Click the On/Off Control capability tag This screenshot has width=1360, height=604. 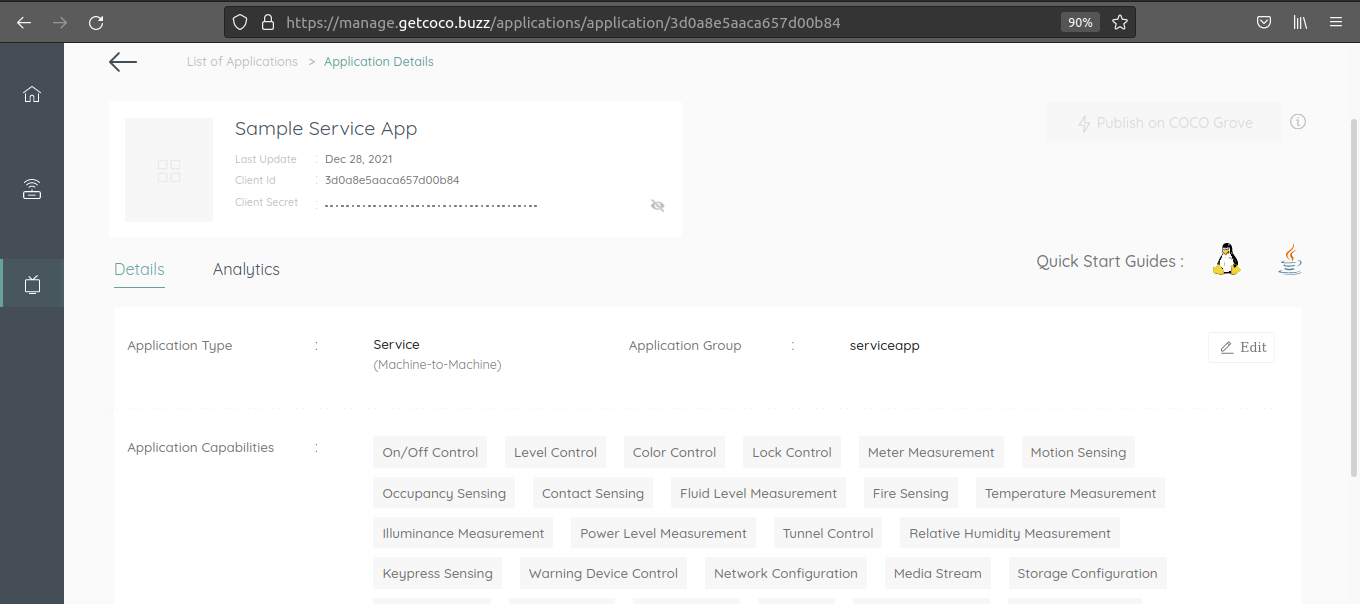pyautogui.click(x=430, y=452)
